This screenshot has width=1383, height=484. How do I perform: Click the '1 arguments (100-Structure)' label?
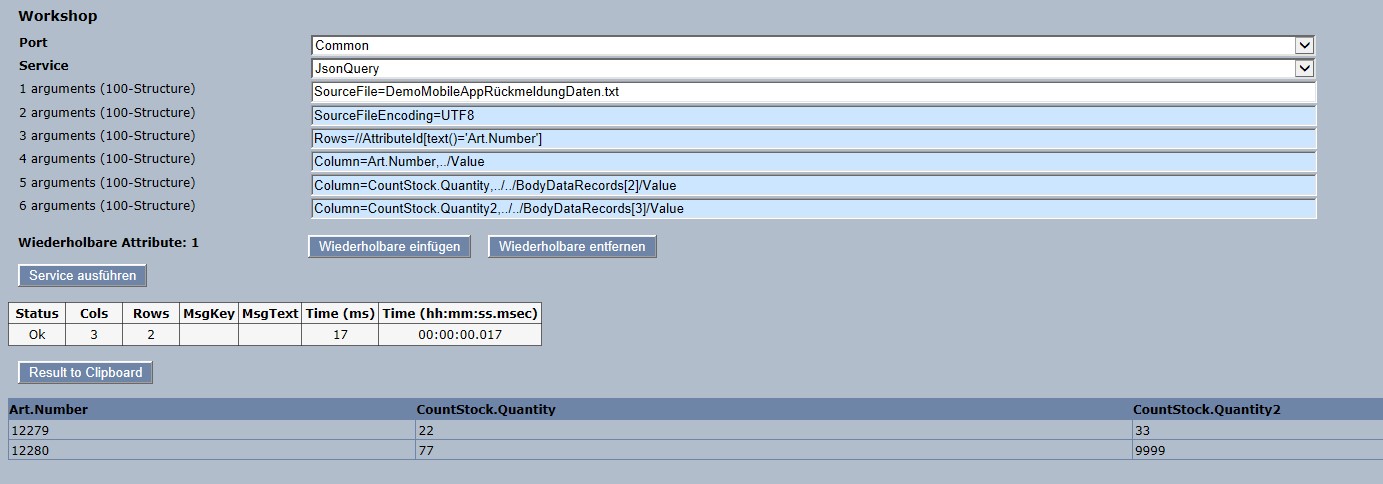pos(107,89)
